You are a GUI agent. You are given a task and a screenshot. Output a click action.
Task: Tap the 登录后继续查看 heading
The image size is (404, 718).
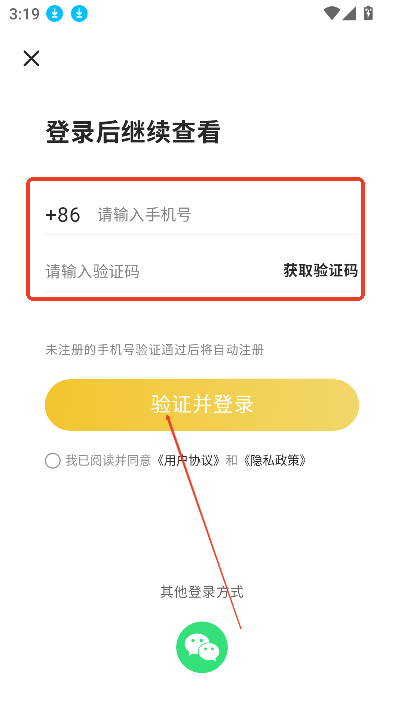[x=133, y=132]
